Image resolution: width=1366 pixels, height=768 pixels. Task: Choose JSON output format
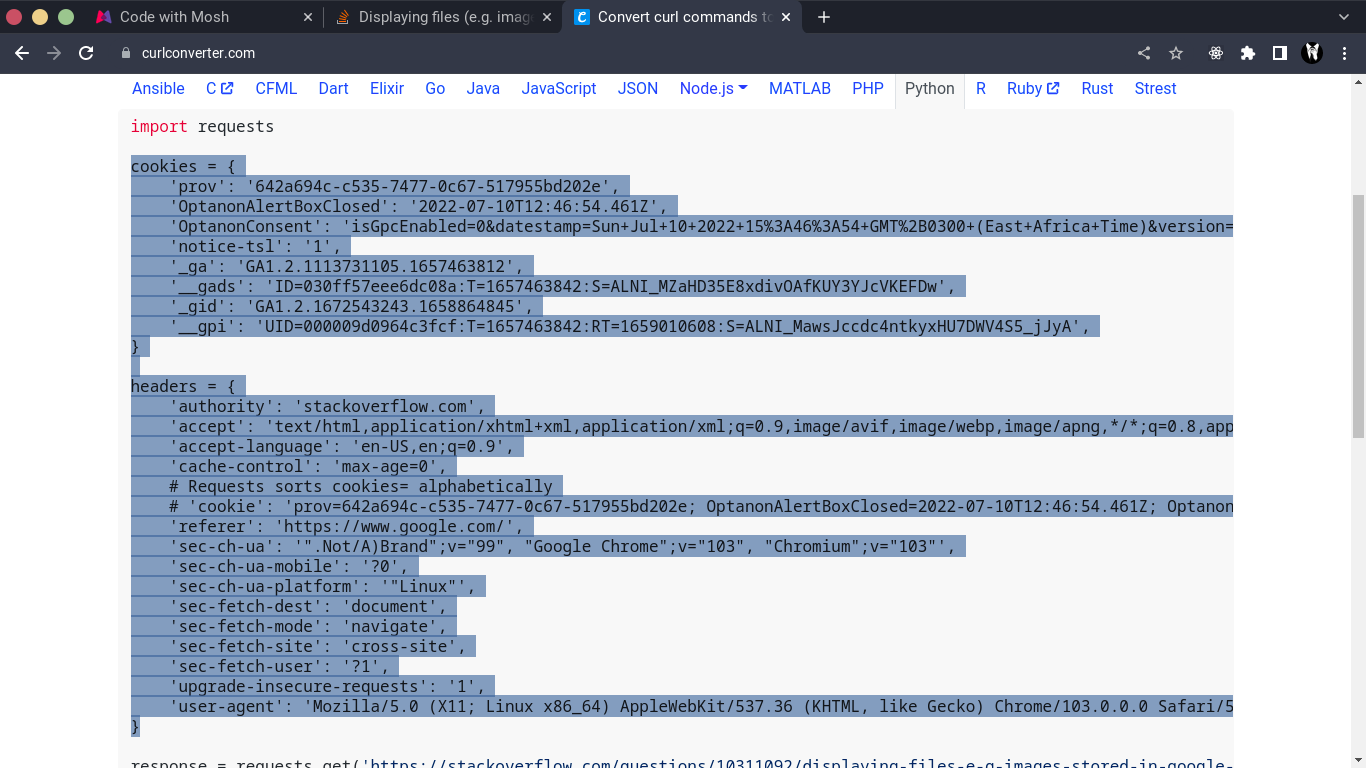tap(638, 88)
